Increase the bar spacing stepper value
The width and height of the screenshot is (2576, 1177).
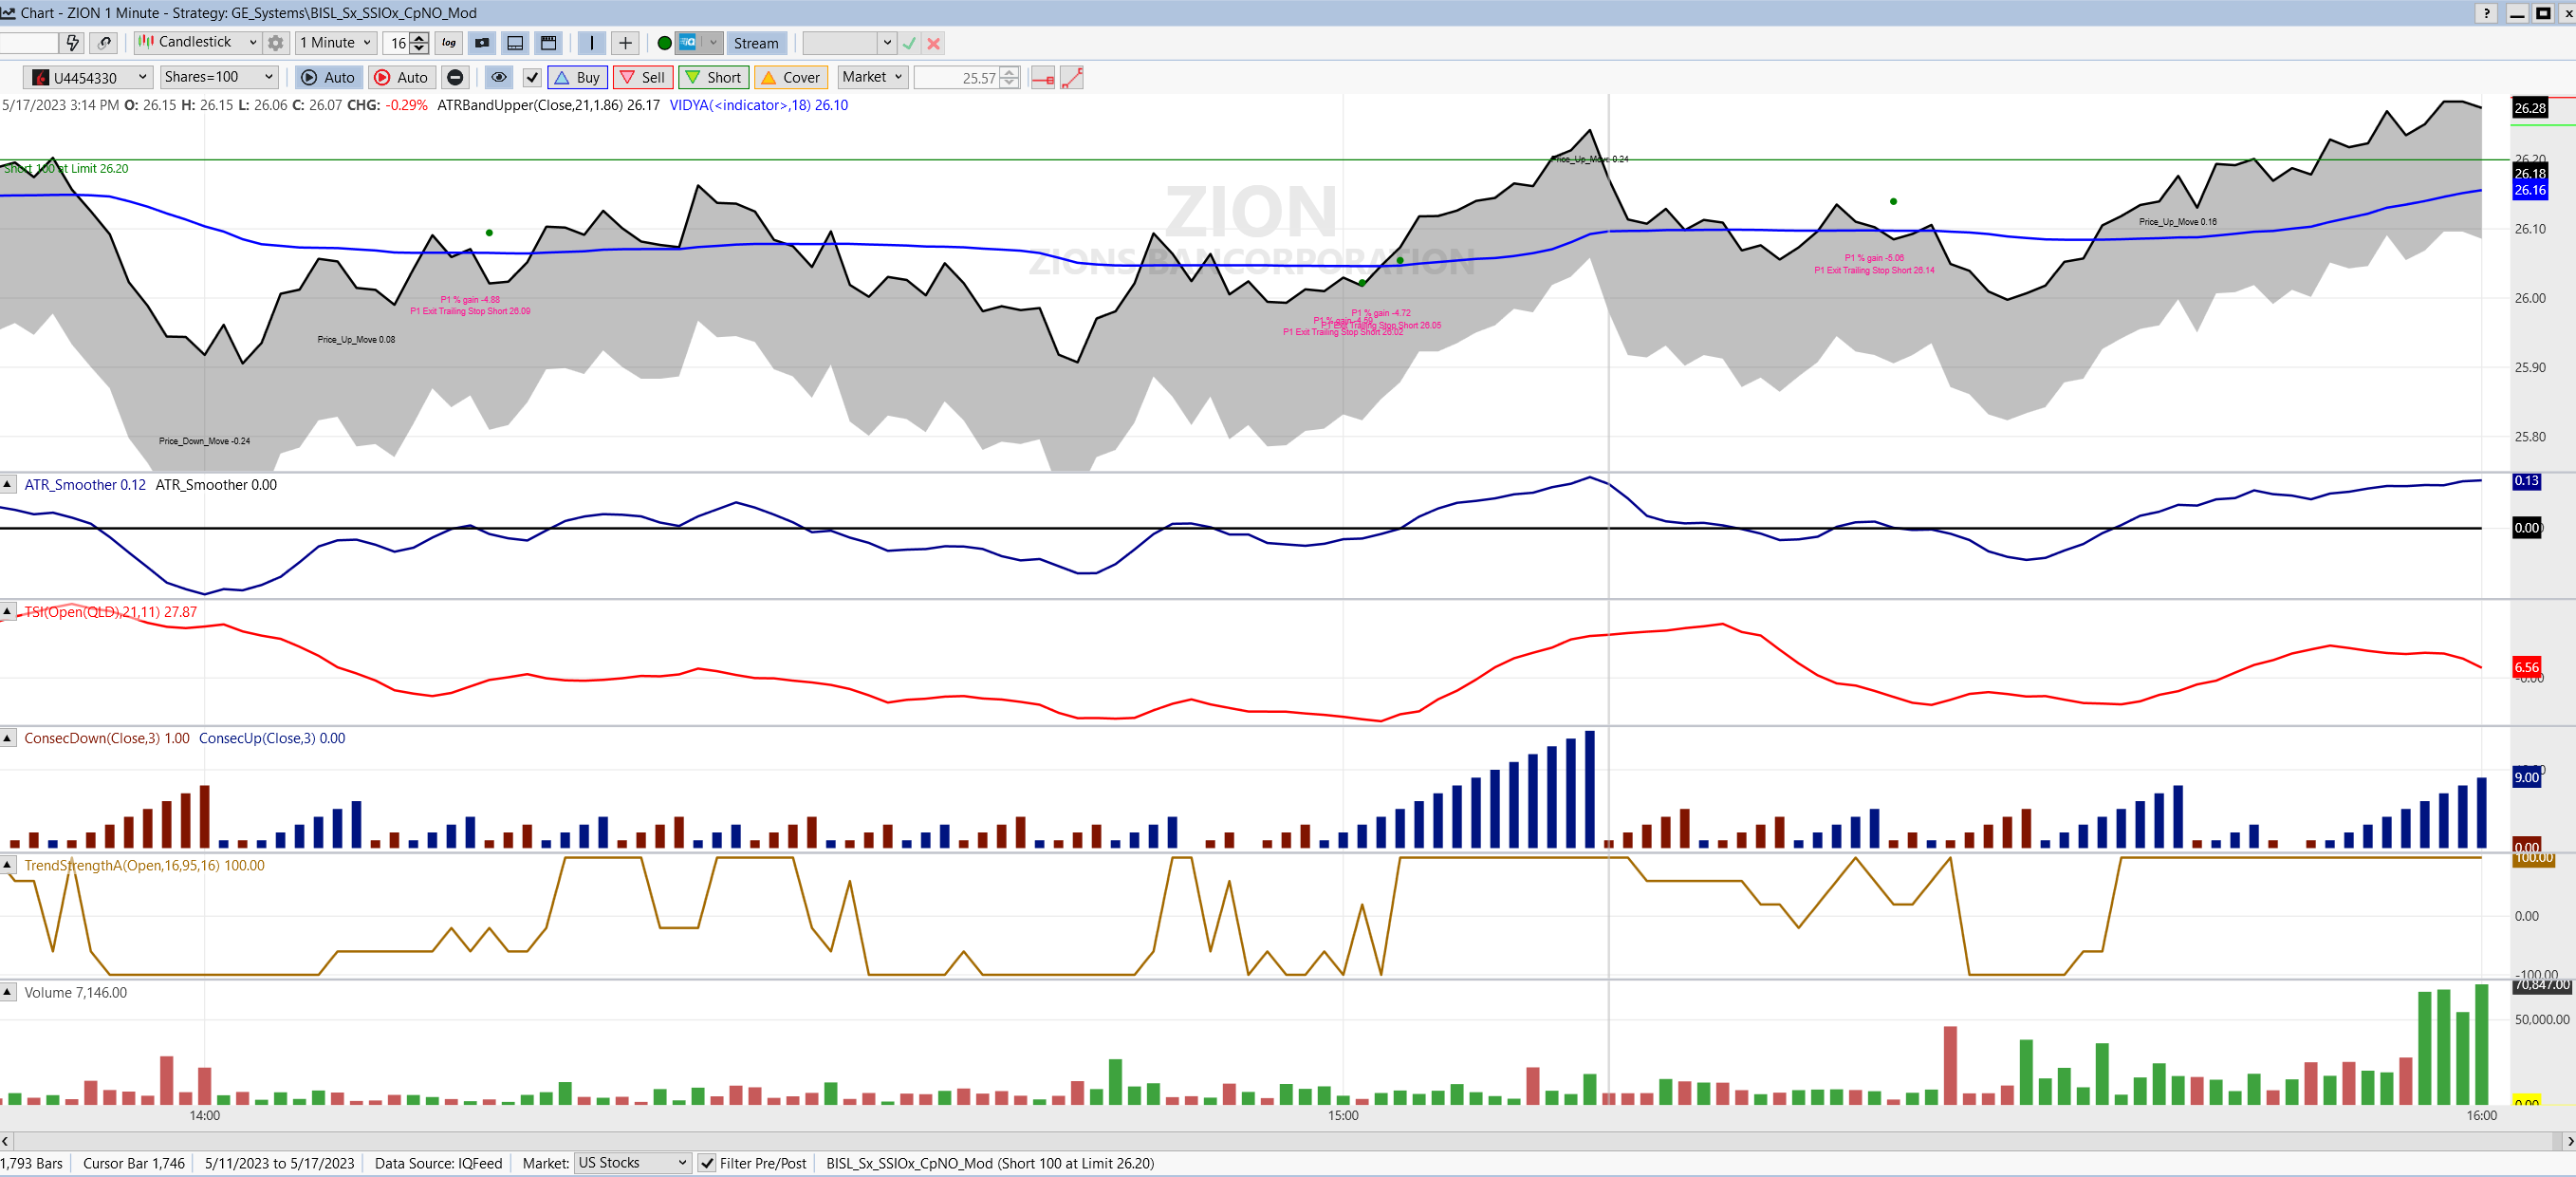point(420,38)
